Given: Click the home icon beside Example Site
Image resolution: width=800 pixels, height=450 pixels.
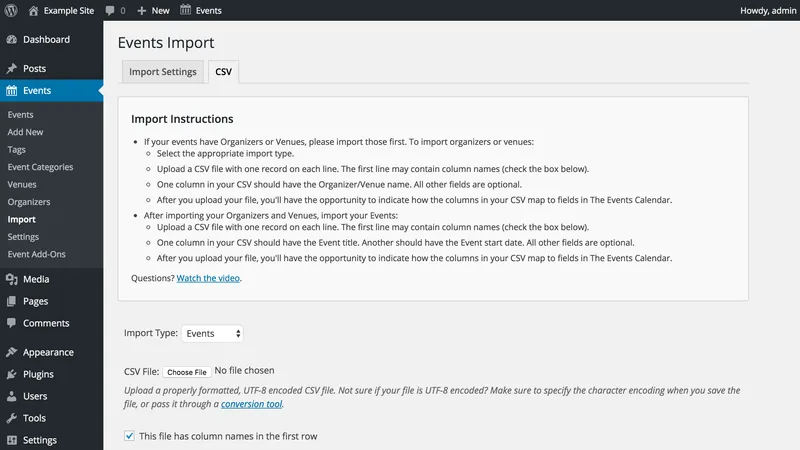Looking at the screenshot, I should click(x=33, y=10).
